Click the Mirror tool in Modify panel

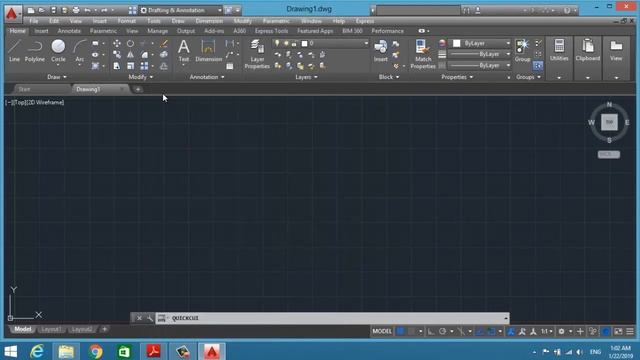130,55
